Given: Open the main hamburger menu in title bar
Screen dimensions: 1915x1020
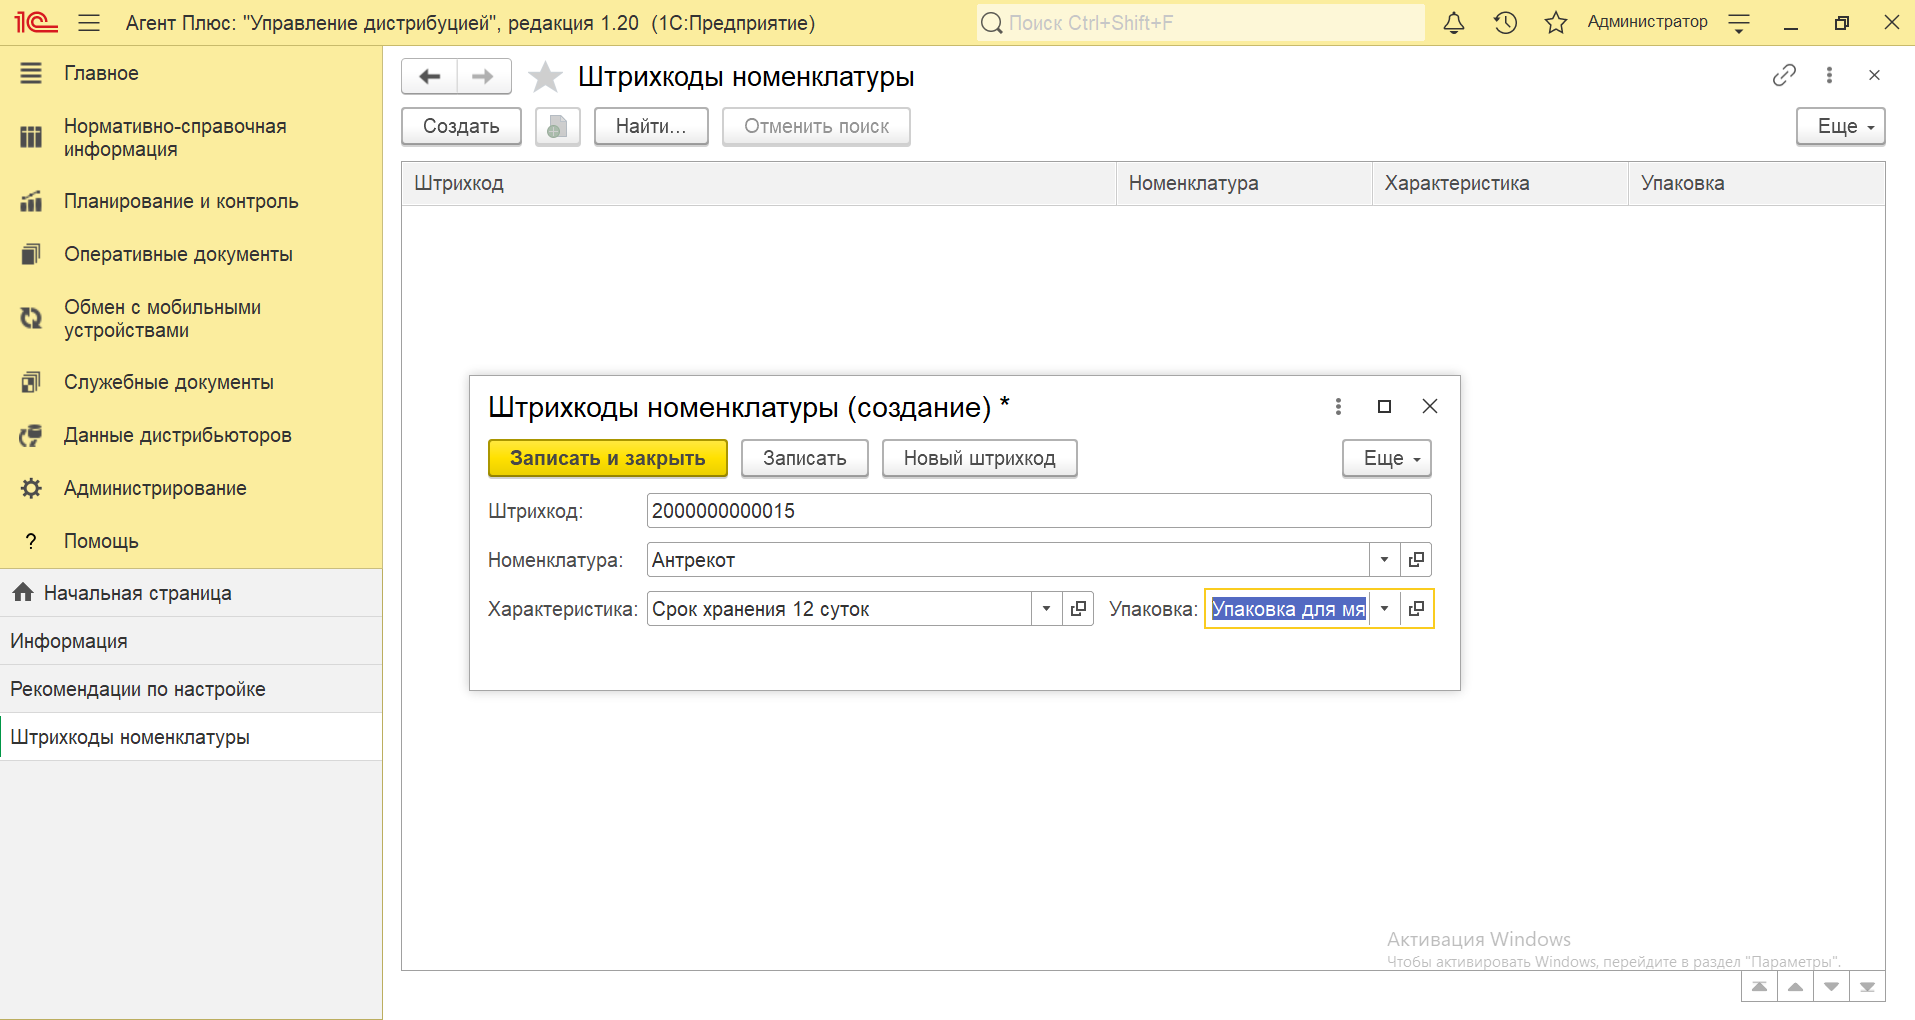Looking at the screenshot, I should 89,23.
